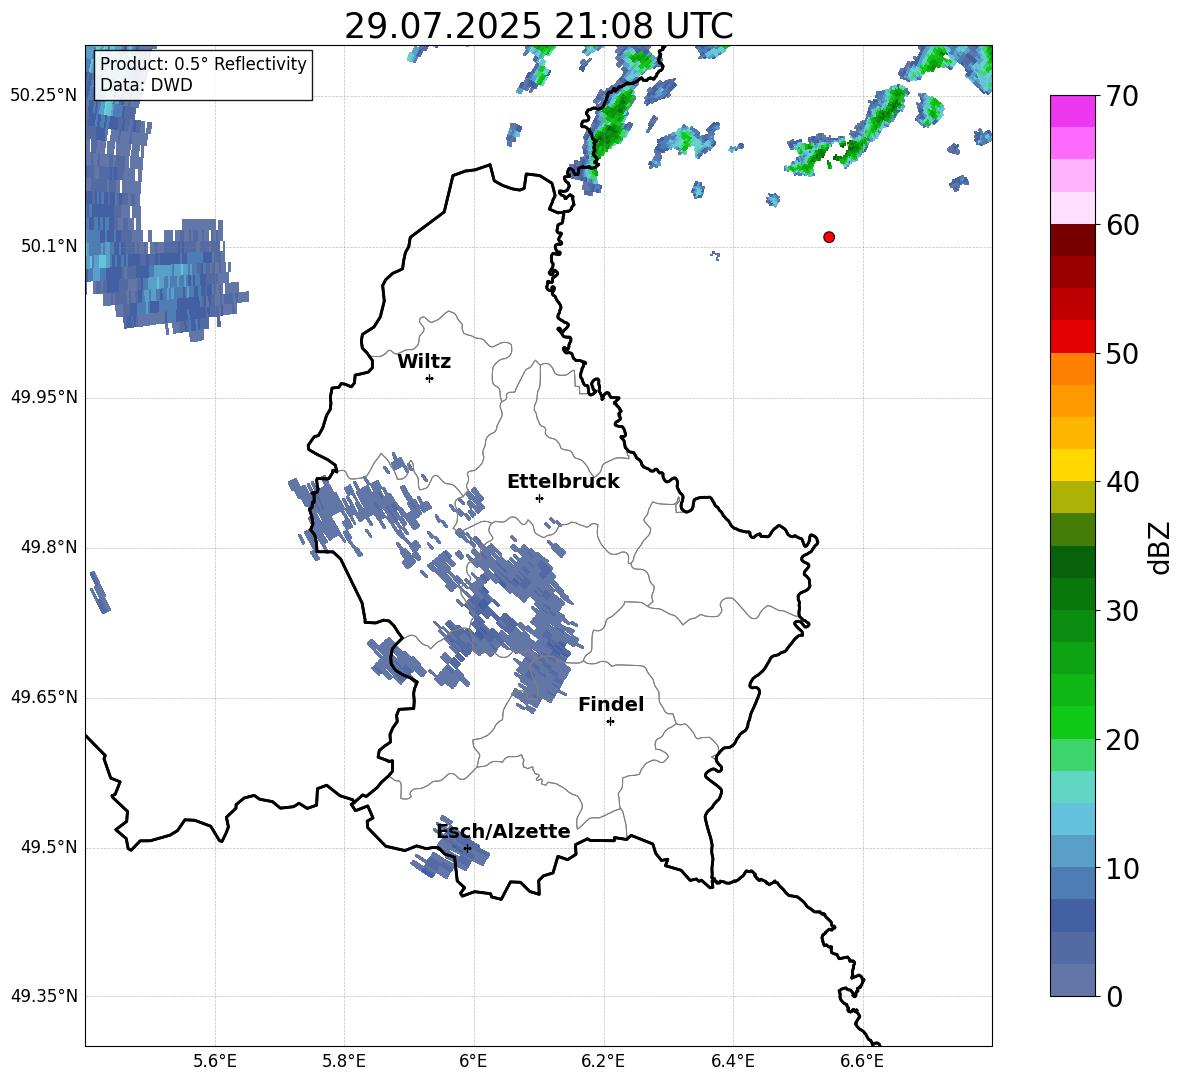1184x1081 pixels.
Task: Click the 5.6°E longitude label
Action: [215, 1061]
